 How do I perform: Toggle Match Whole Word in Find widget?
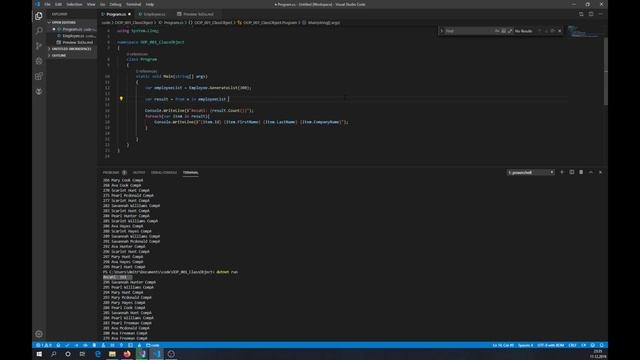[503, 31]
